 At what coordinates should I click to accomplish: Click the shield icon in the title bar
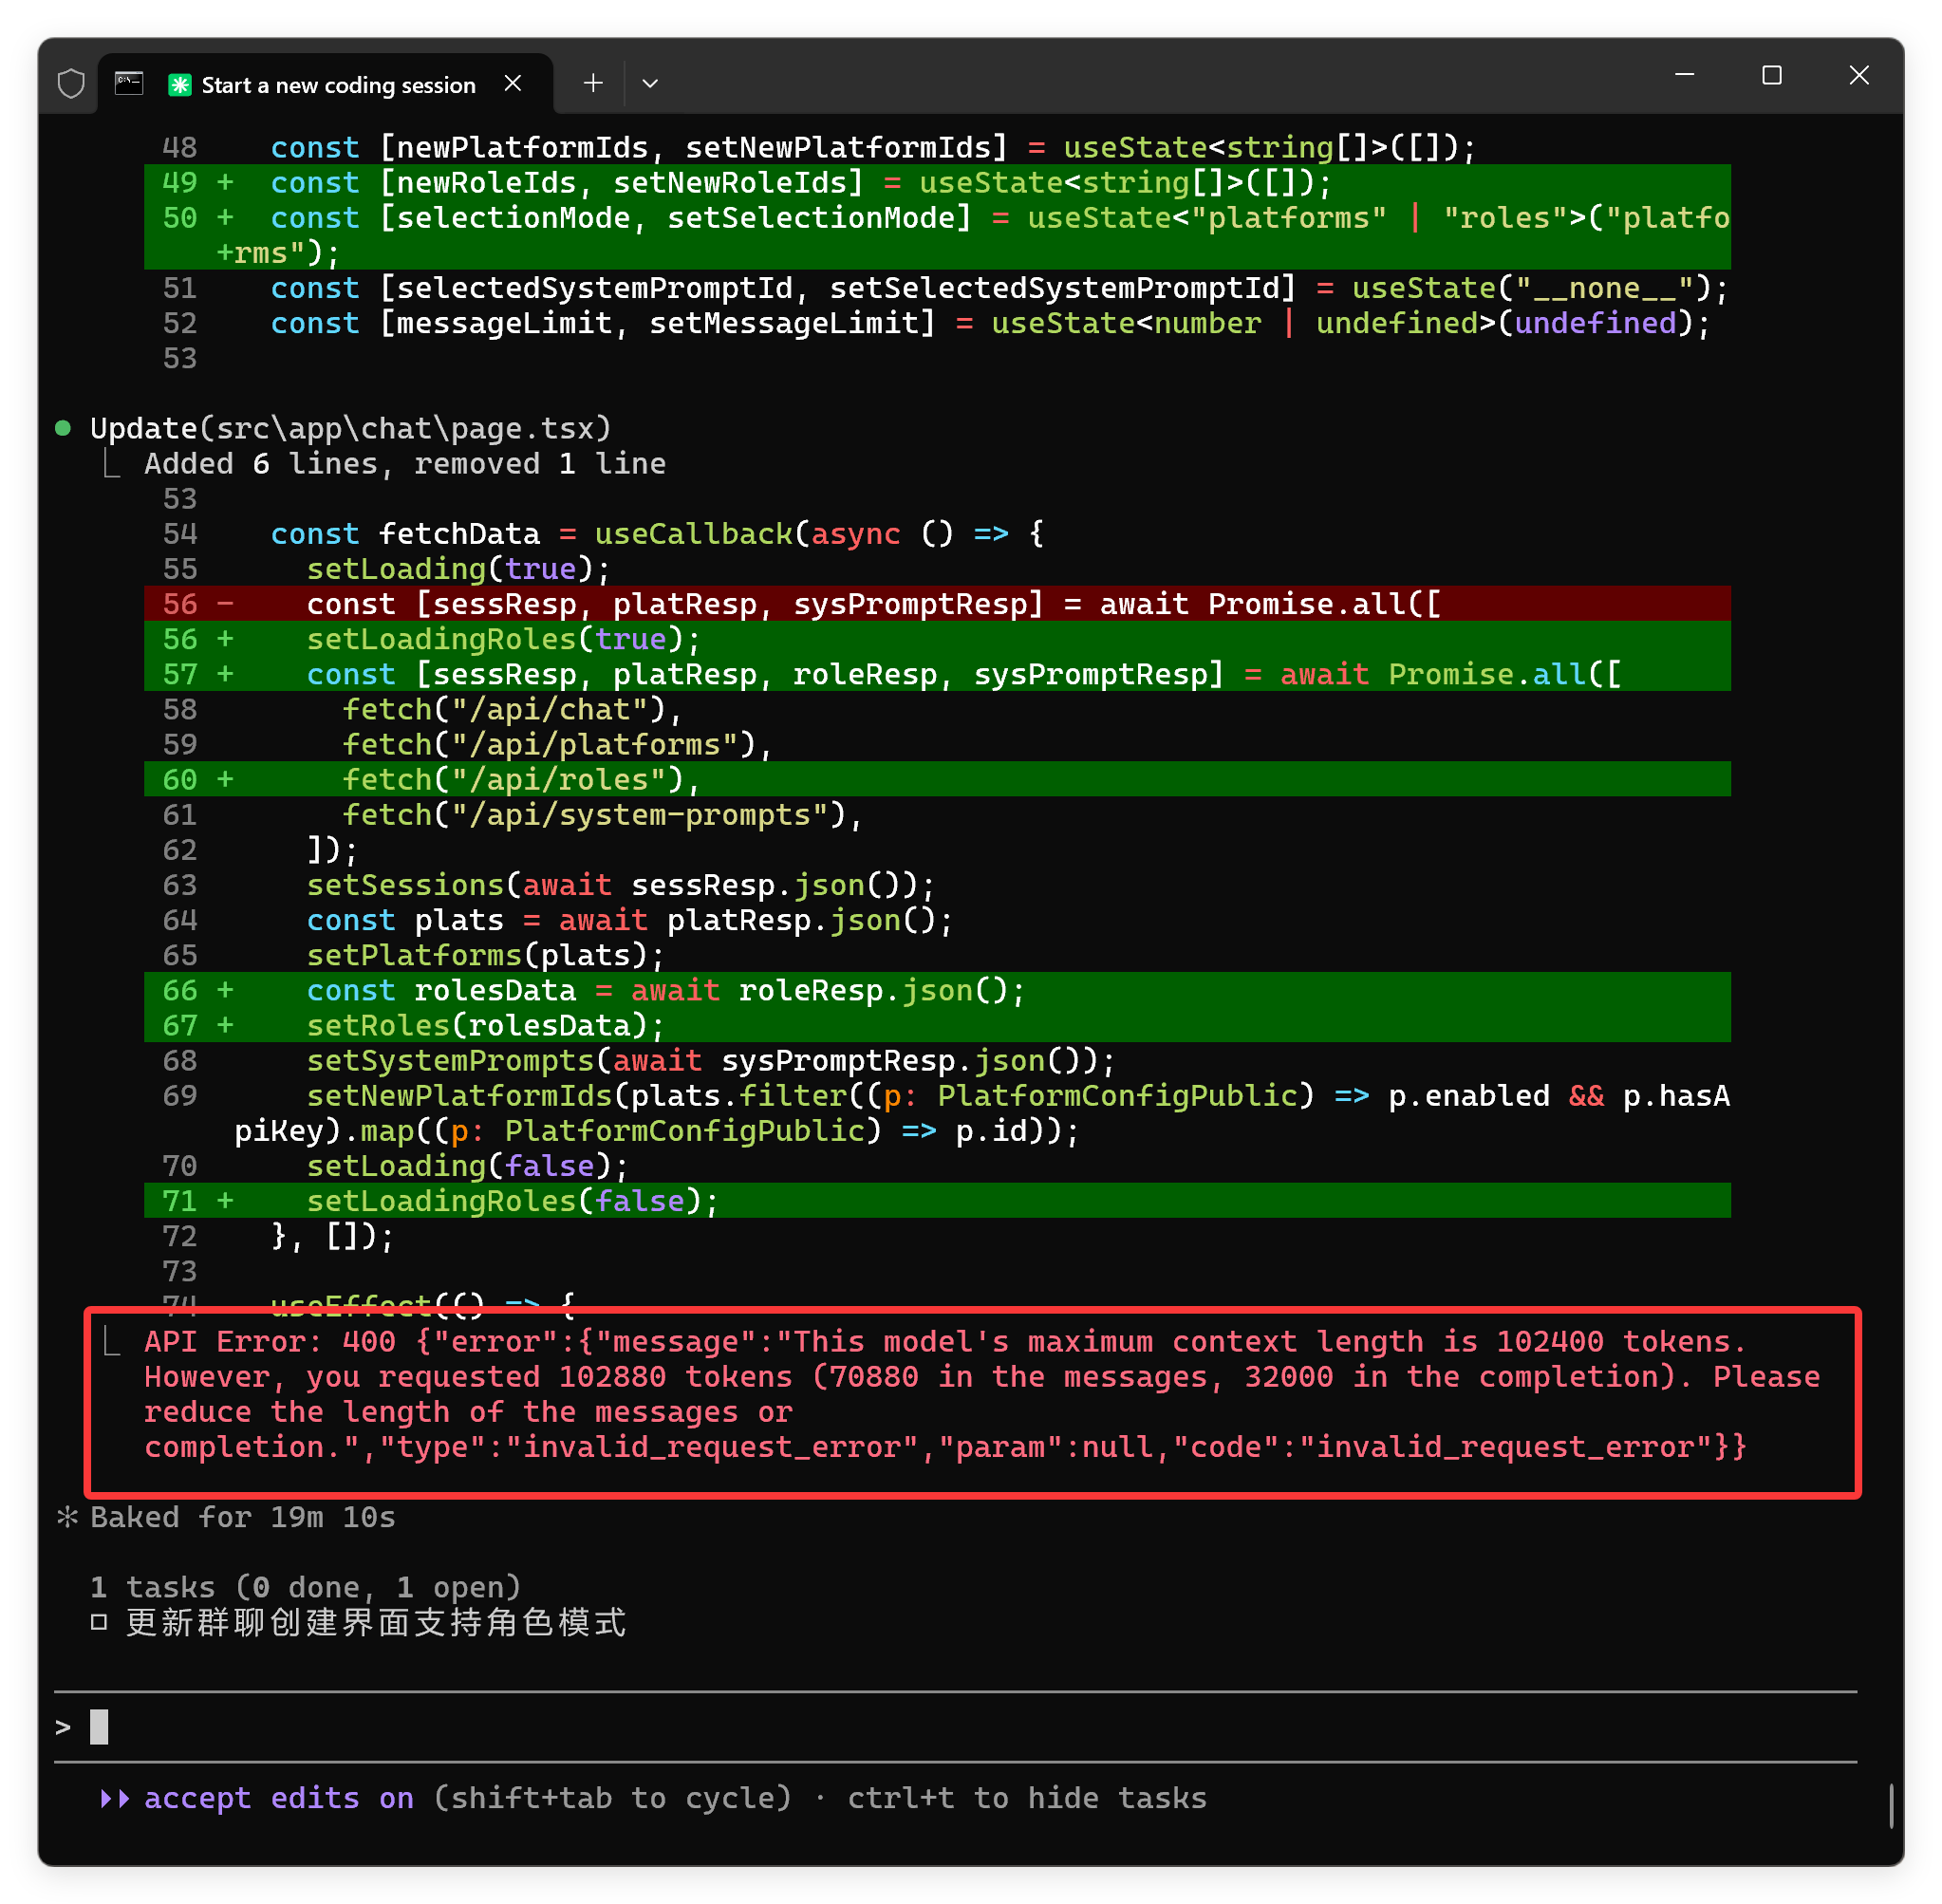[71, 84]
